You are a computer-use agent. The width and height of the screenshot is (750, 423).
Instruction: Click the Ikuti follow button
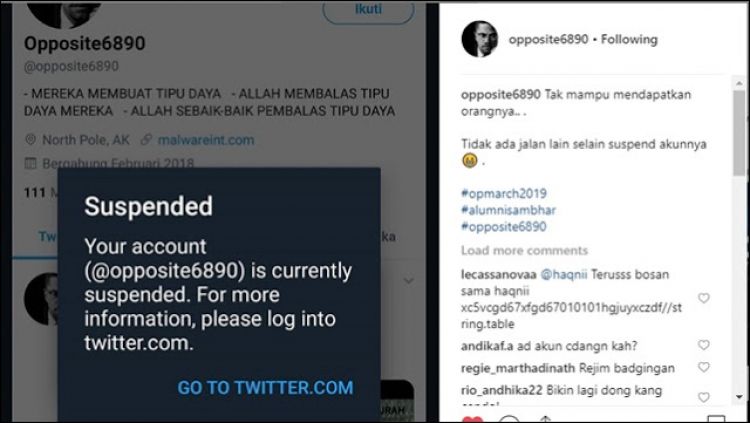coord(368,11)
